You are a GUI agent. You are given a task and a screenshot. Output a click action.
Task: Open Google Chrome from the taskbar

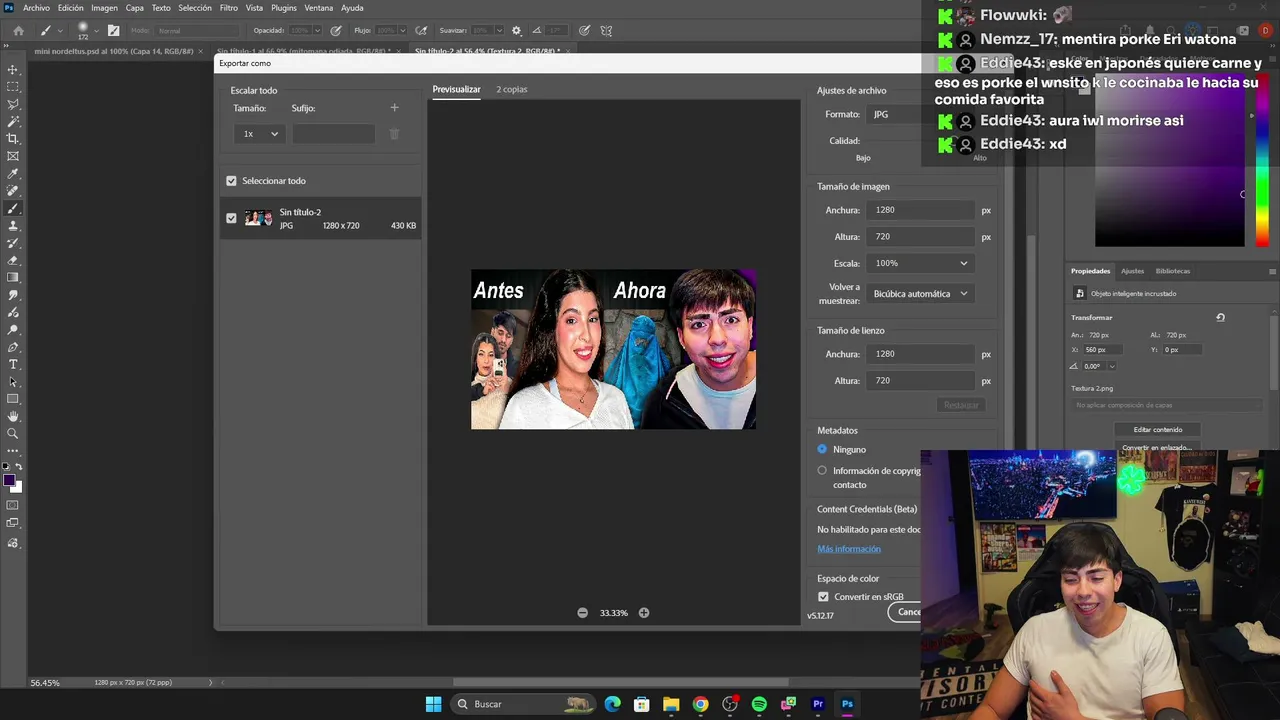(x=700, y=704)
